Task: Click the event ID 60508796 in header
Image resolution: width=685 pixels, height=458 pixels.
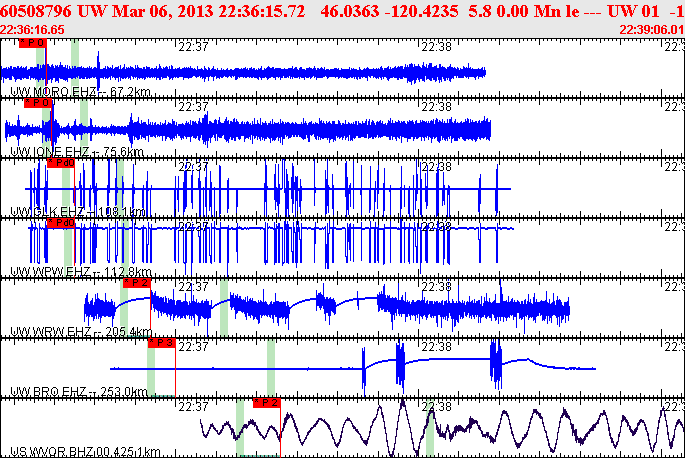Action: click(x=38, y=11)
